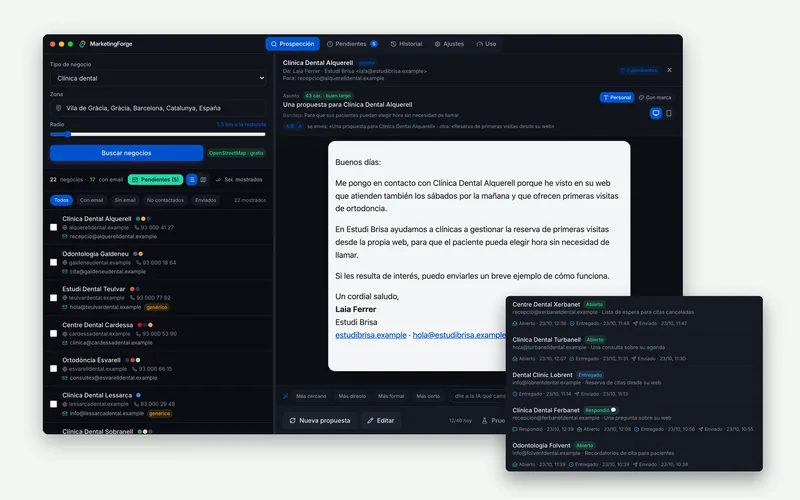The width and height of the screenshot is (800, 500).
Task: Click the genérico tag on Estudi Dental Teulvar
Action: click(x=157, y=307)
